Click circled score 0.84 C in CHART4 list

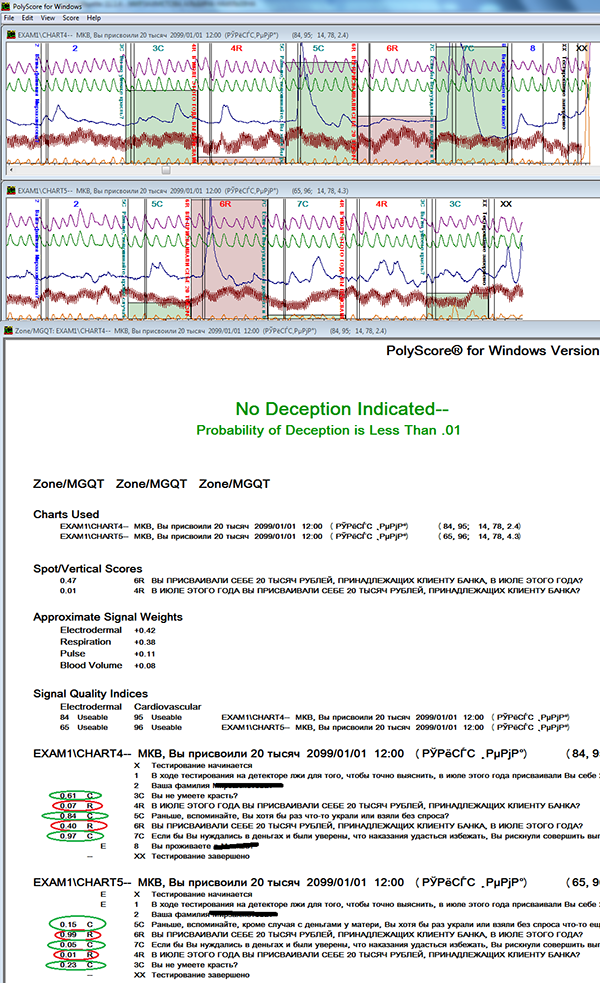[75, 816]
